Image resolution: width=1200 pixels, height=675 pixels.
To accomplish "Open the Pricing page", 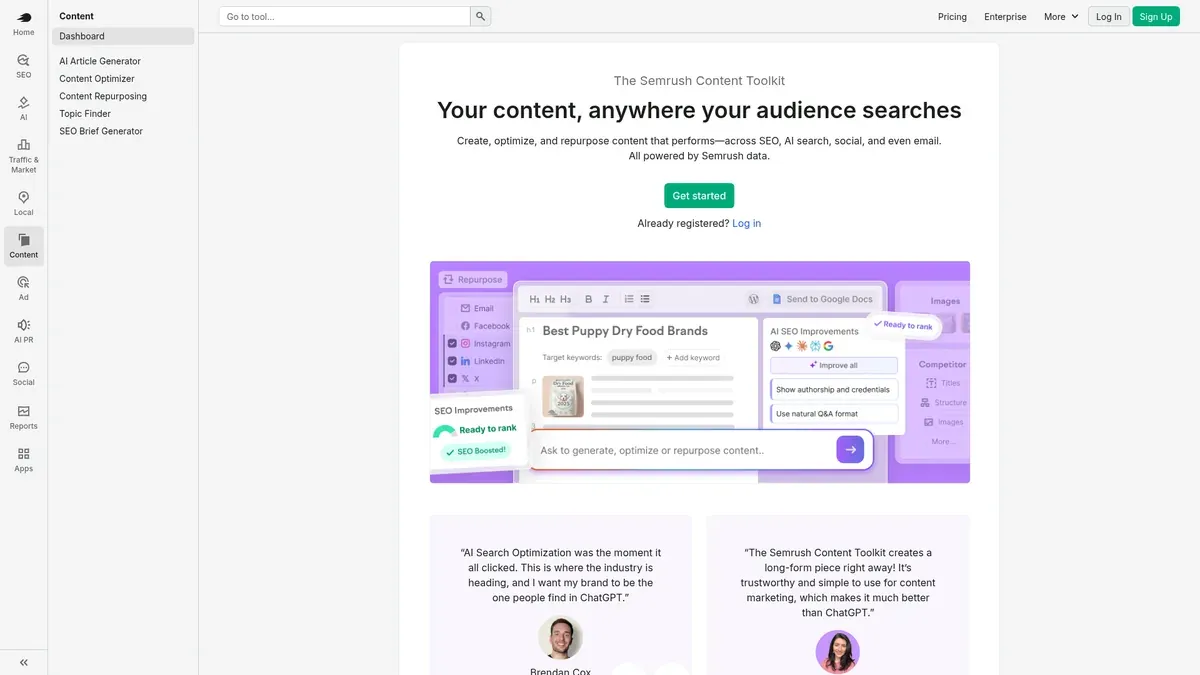I will [952, 16].
